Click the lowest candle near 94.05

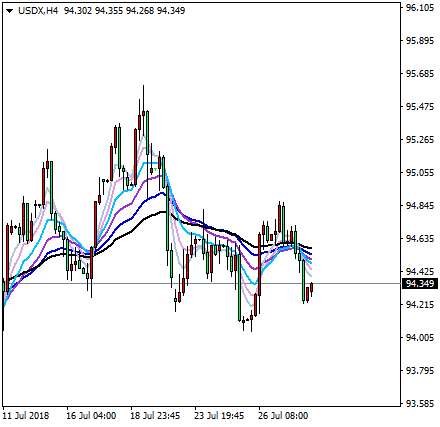point(251,320)
